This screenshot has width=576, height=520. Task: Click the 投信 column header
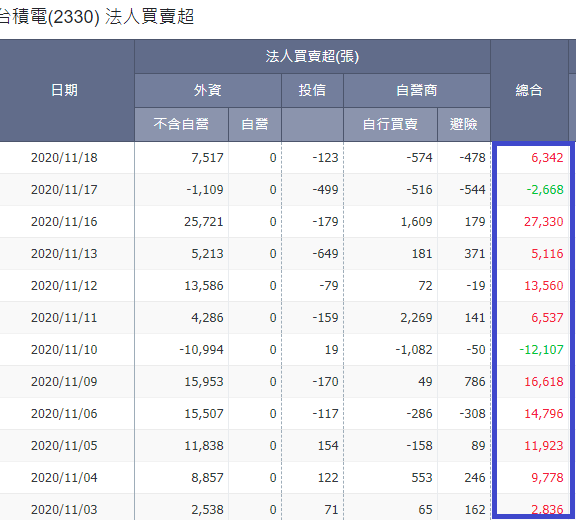tap(312, 90)
